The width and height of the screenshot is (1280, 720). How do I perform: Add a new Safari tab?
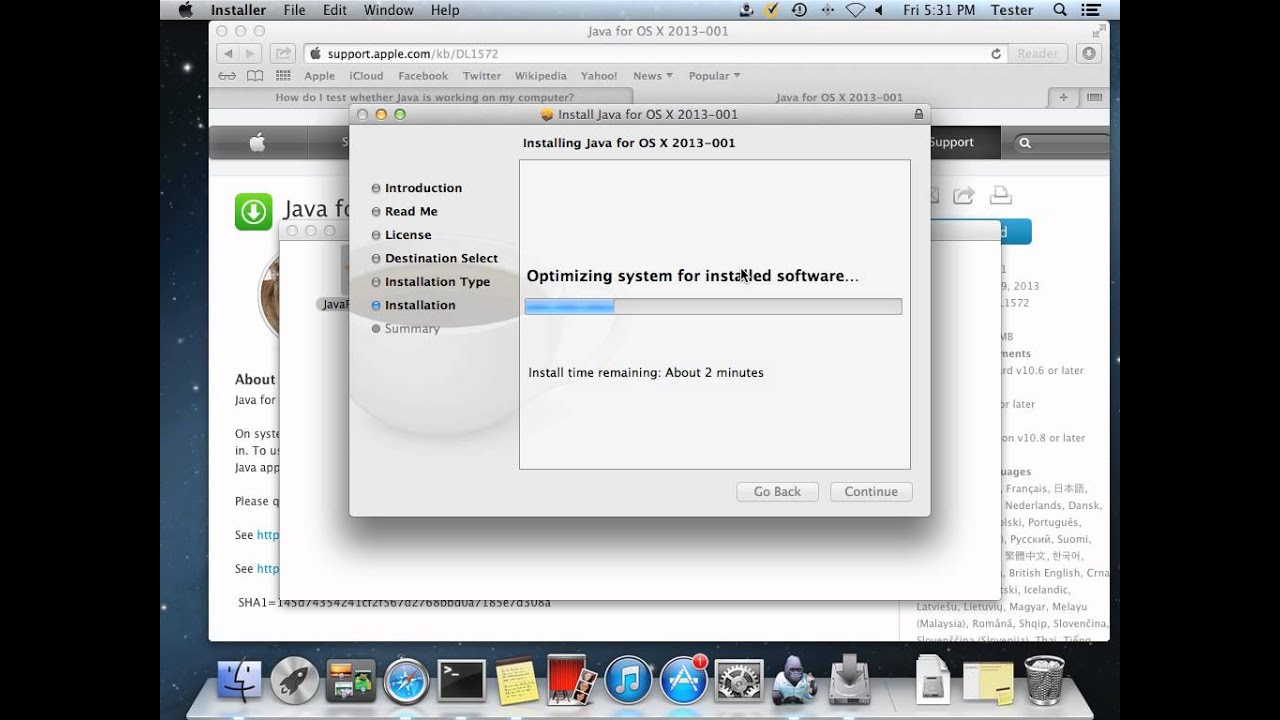pyautogui.click(x=1063, y=97)
